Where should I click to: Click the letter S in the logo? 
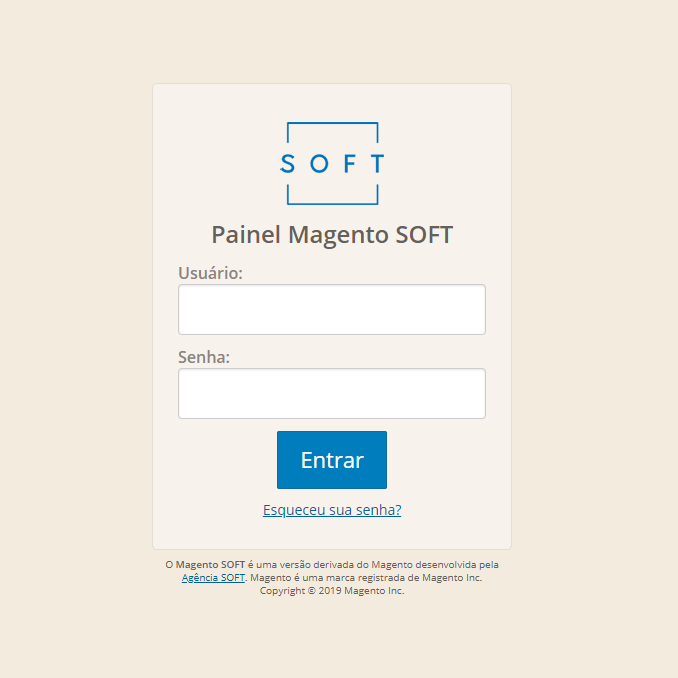tap(288, 164)
